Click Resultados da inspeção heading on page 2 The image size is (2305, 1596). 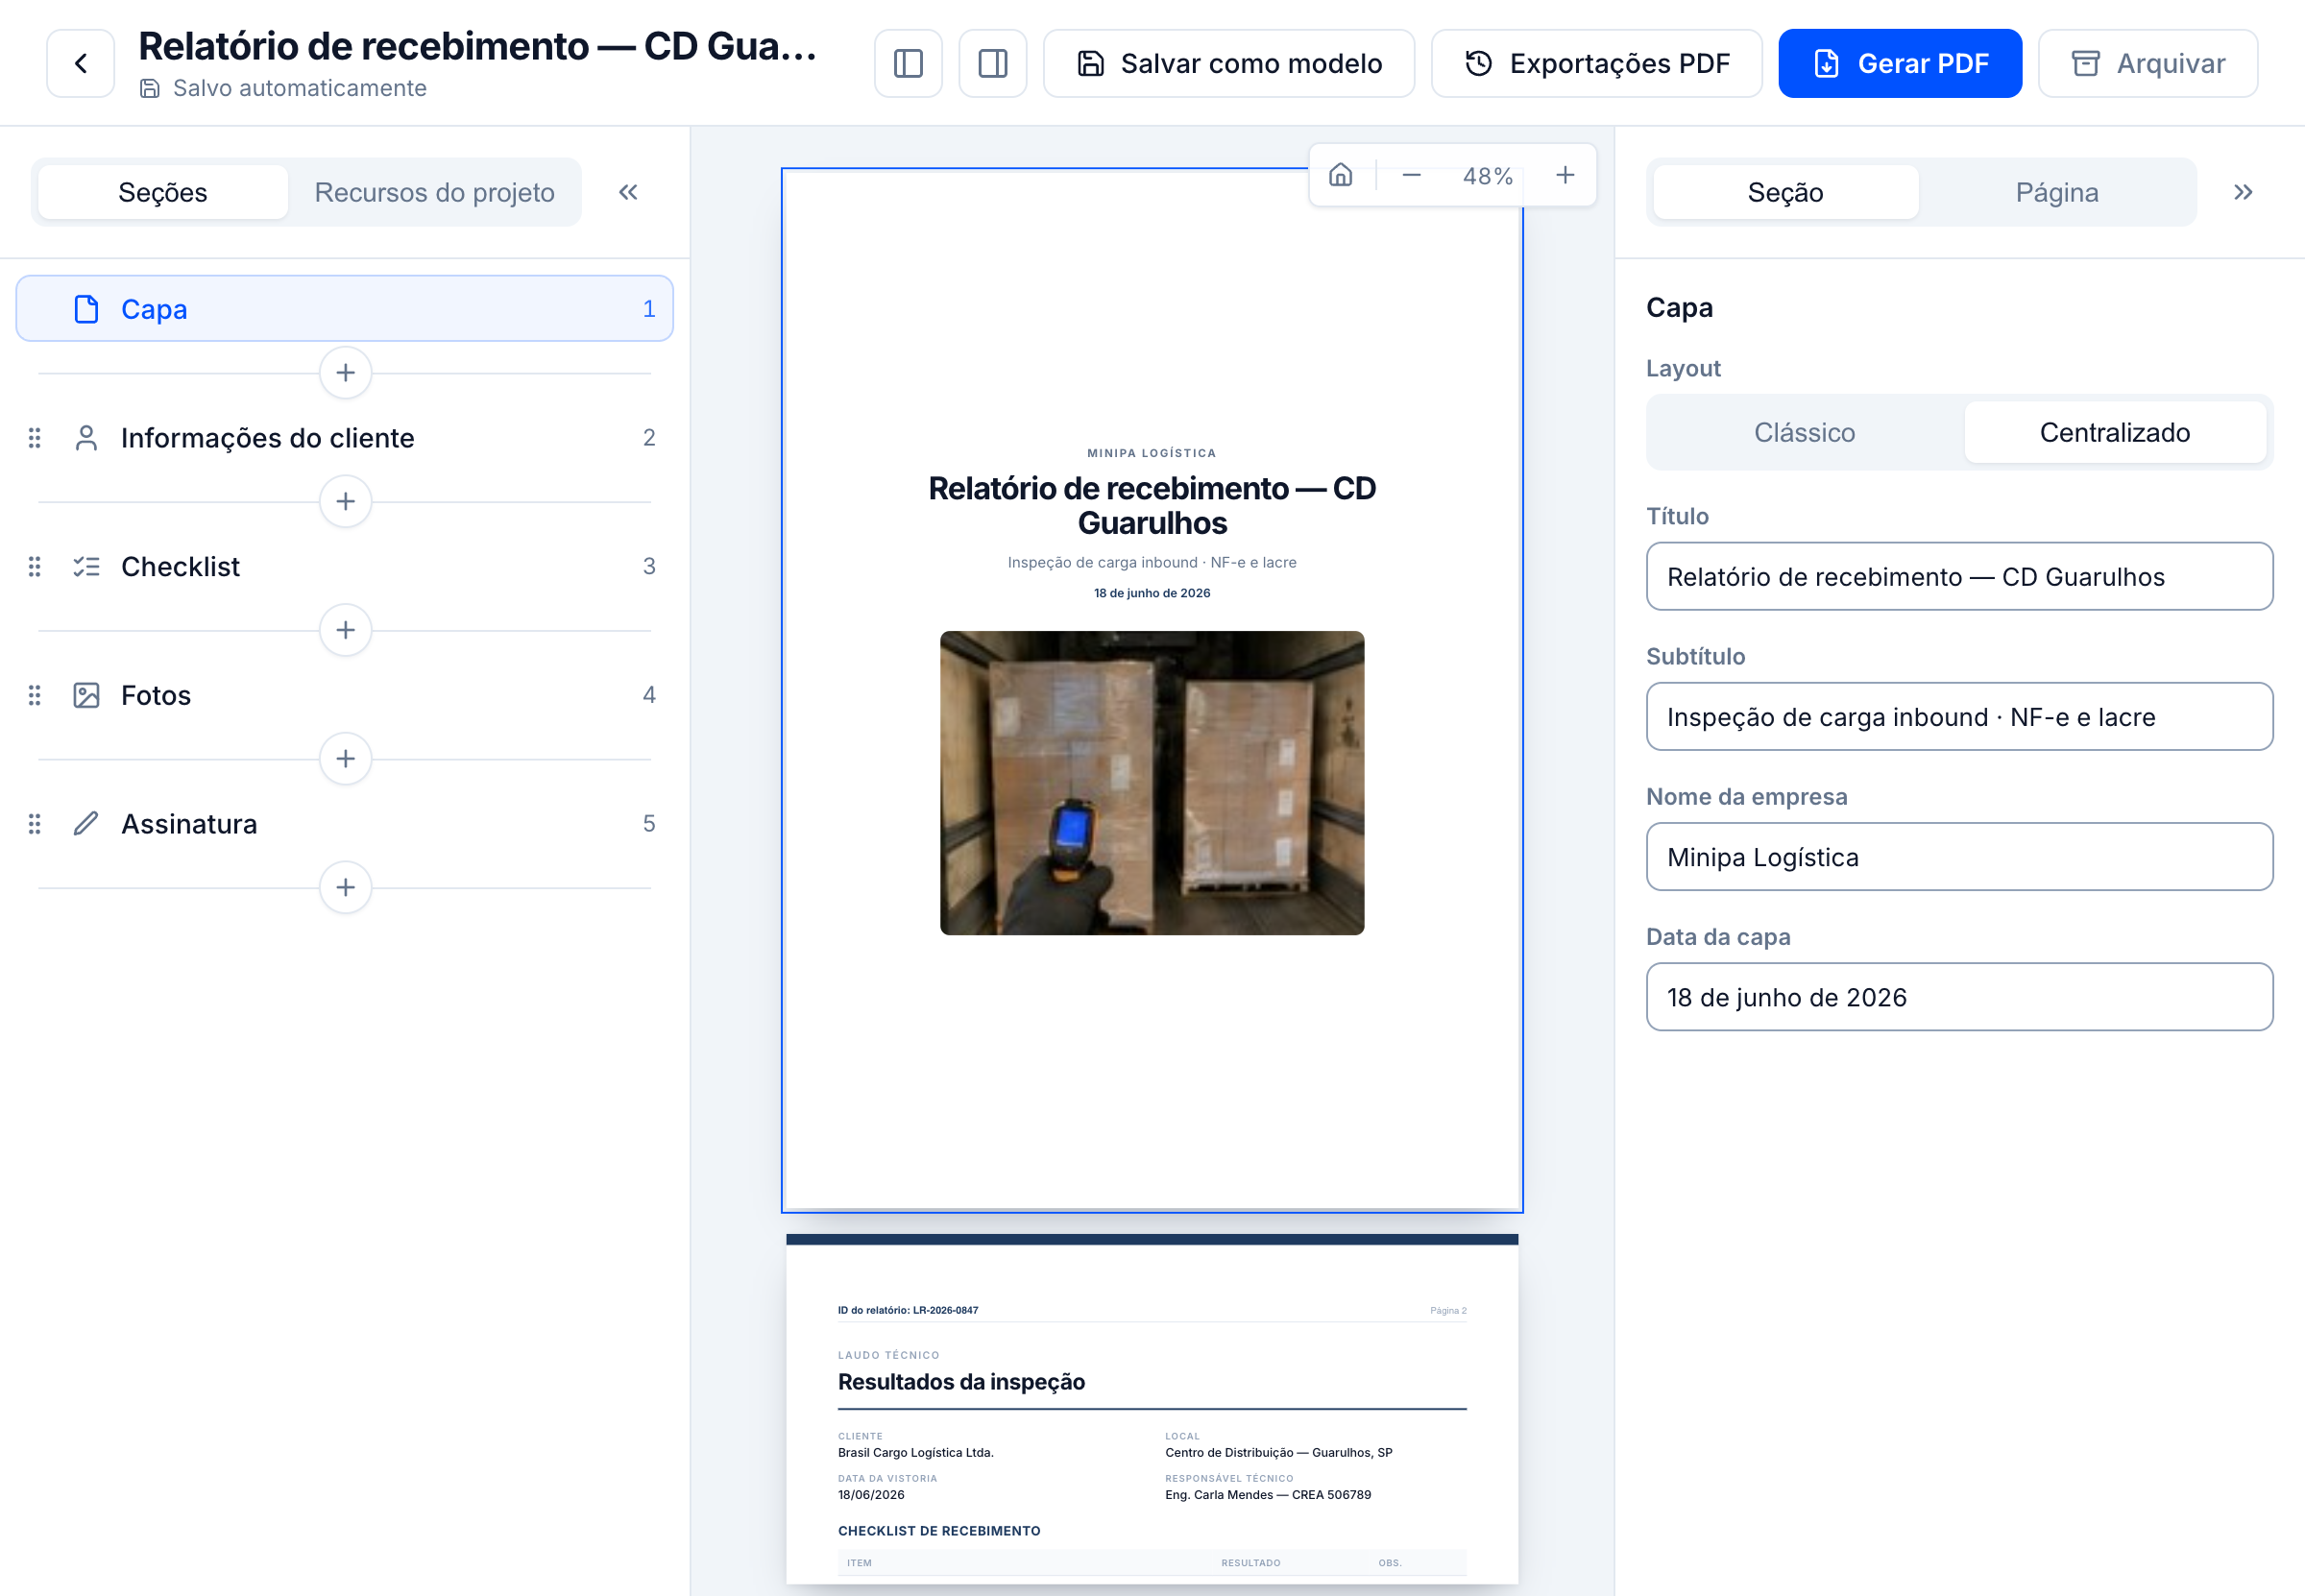coord(960,1381)
